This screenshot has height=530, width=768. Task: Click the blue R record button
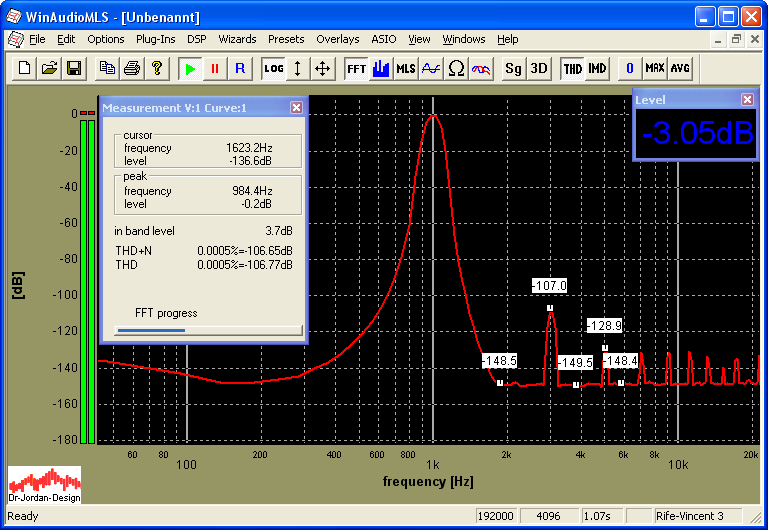coord(239,69)
